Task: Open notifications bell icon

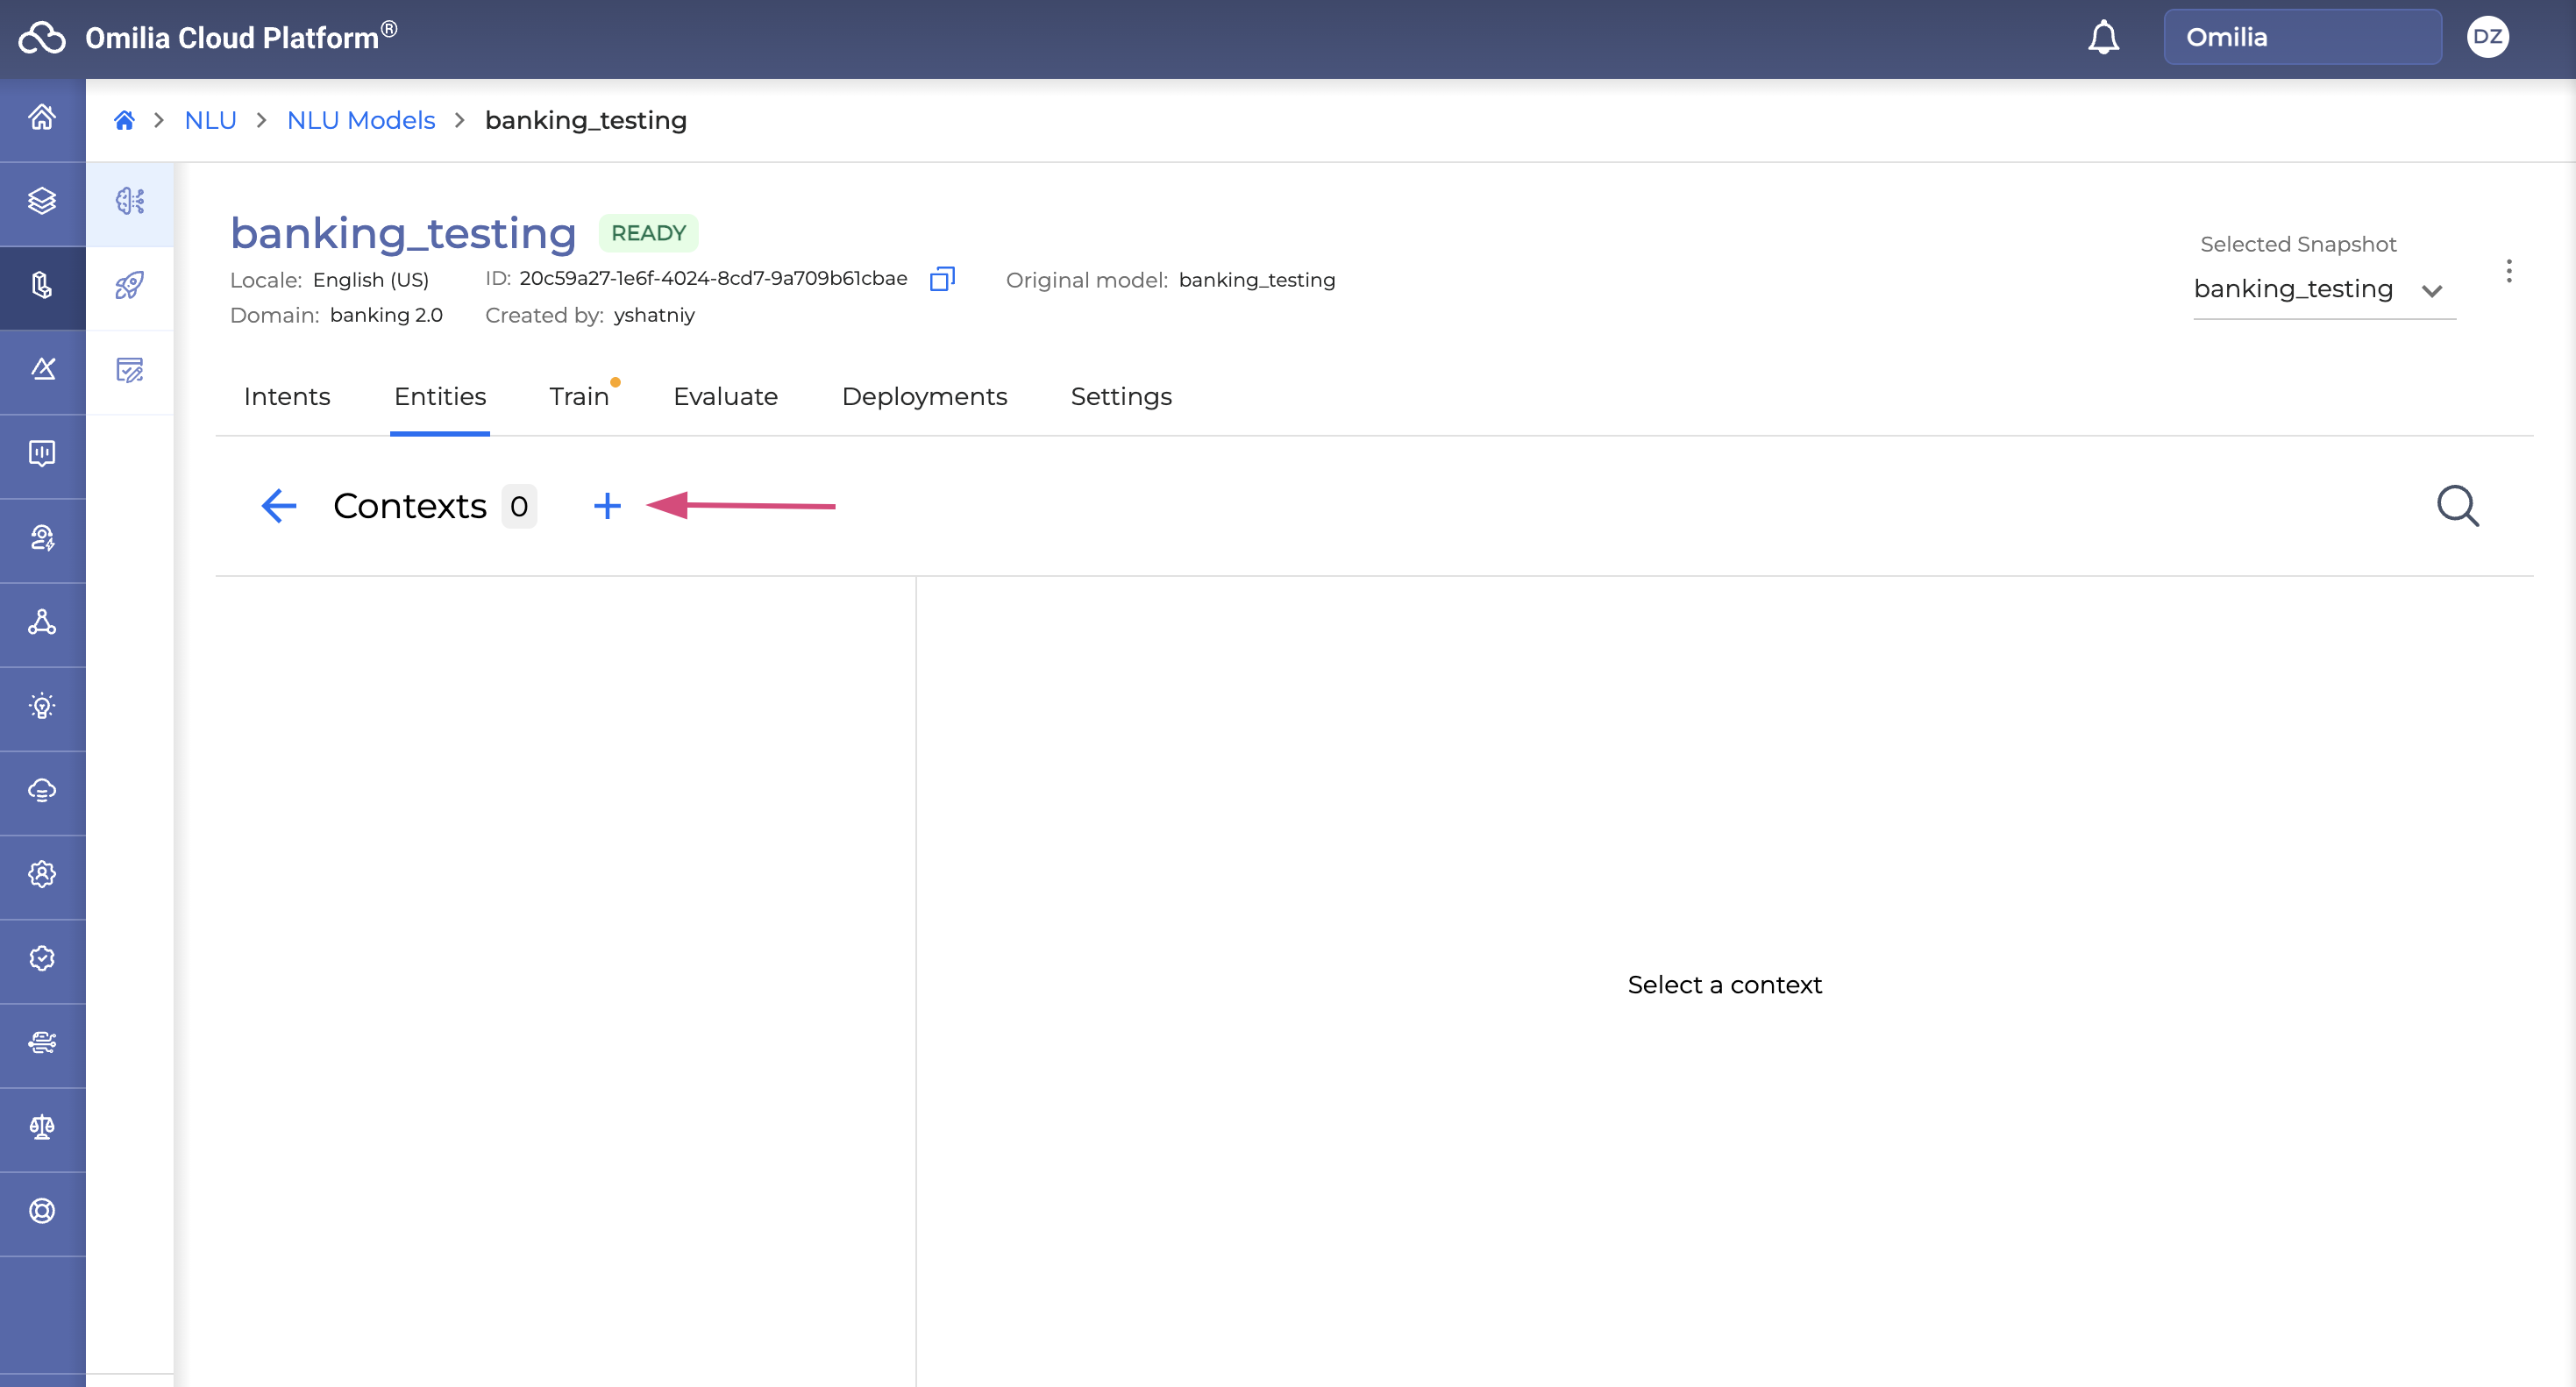Action: tap(2103, 38)
